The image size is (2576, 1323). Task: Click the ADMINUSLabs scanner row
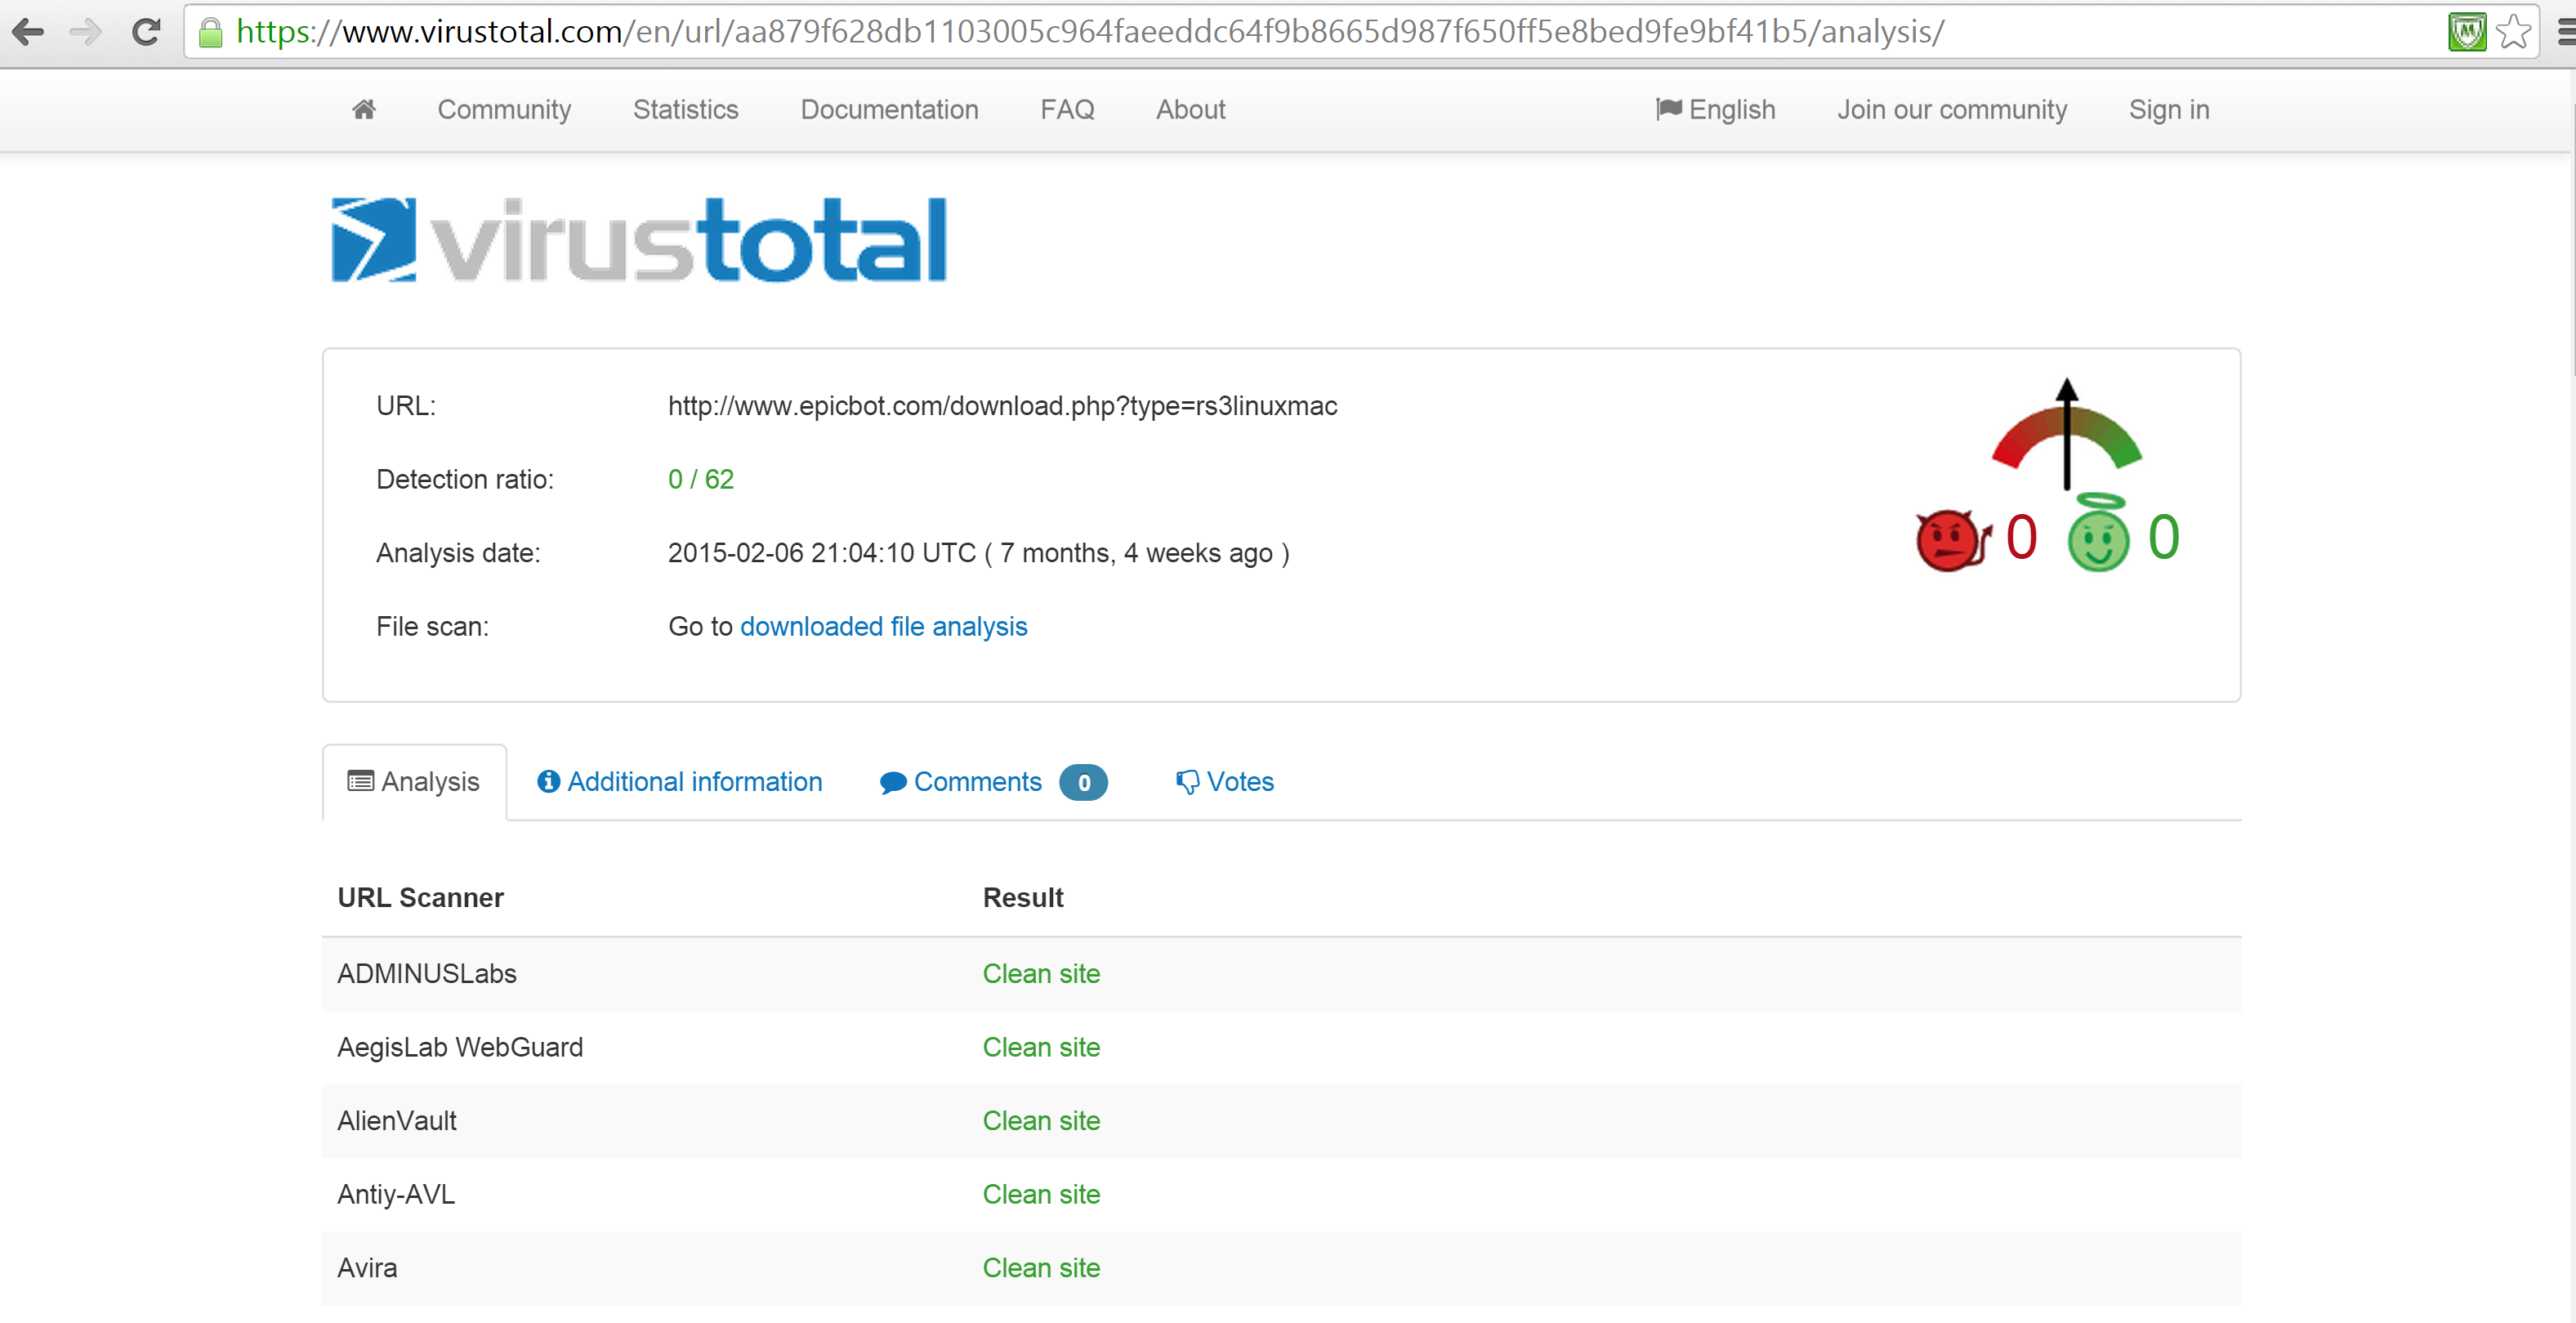(x=1281, y=974)
